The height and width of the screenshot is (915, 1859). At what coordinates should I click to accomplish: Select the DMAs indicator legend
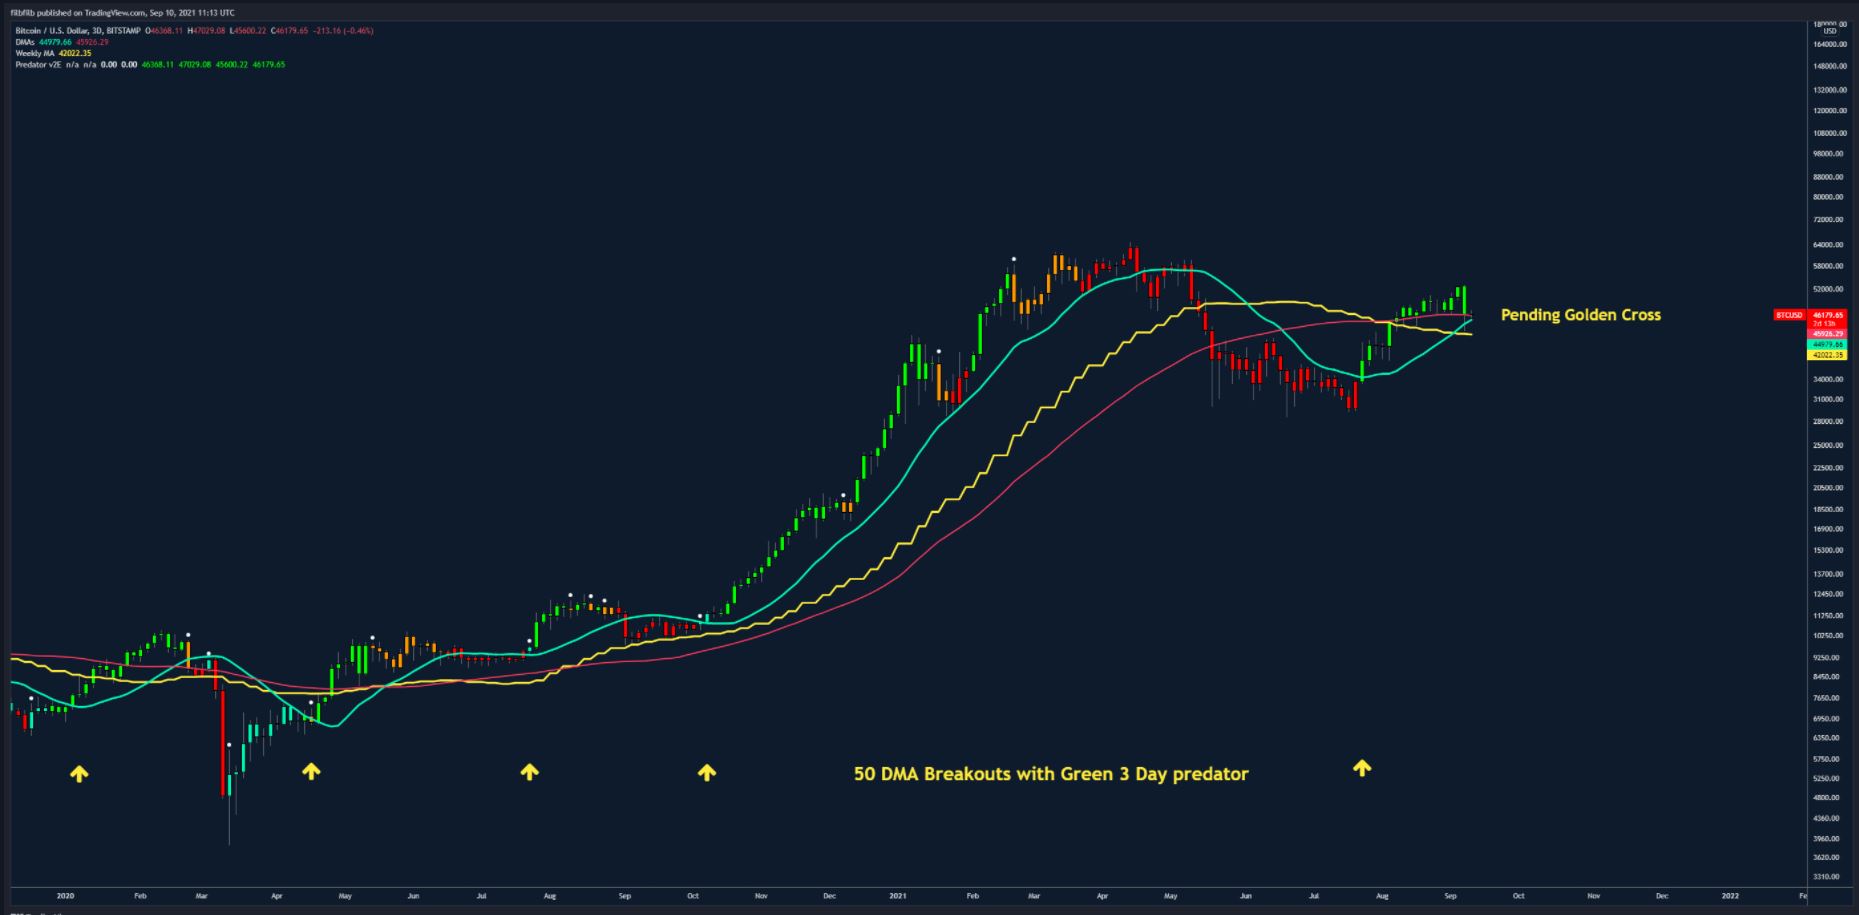(27, 42)
